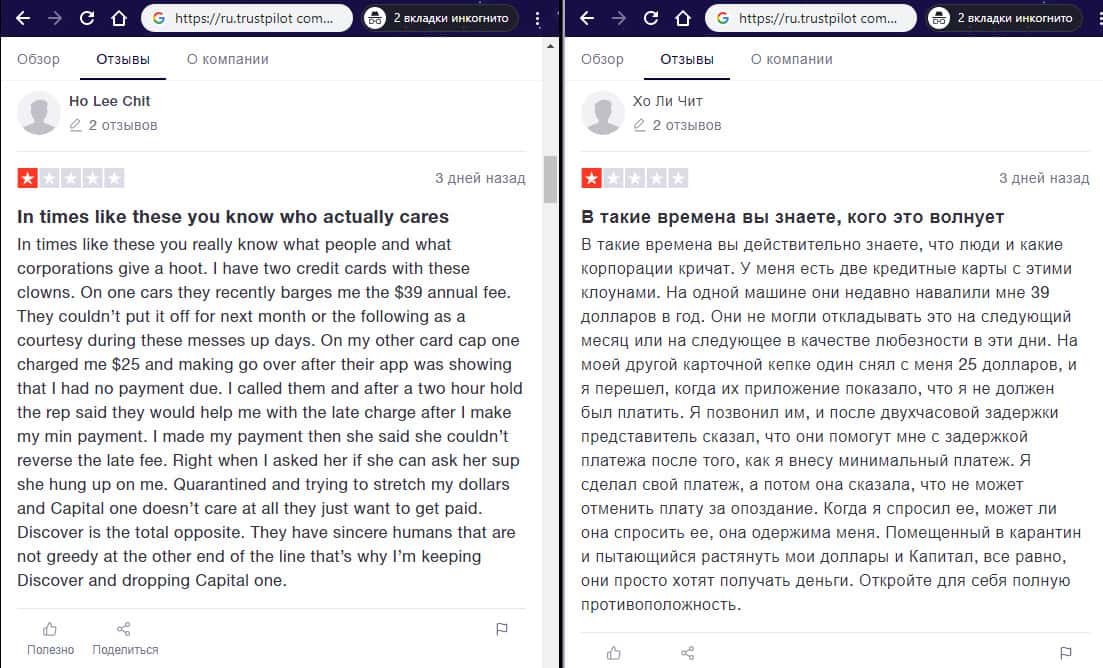The height and width of the screenshot is (668, 1103).
Task: Reload the page in the right browser window
Action: [x=651, y=18]
